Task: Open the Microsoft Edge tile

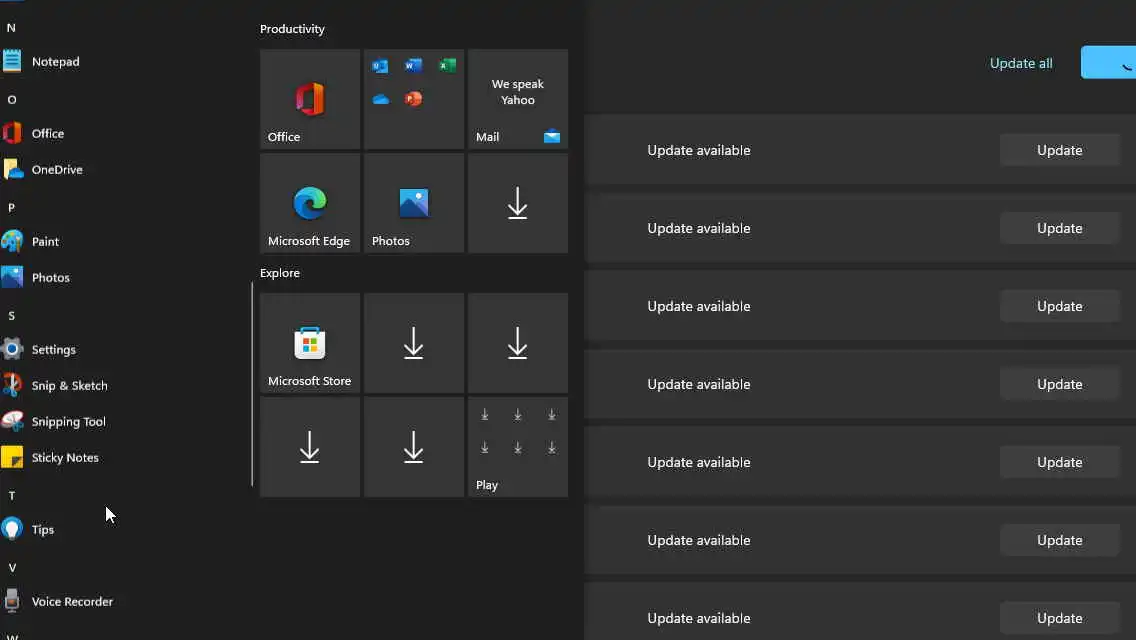Action: click(310, 203)
